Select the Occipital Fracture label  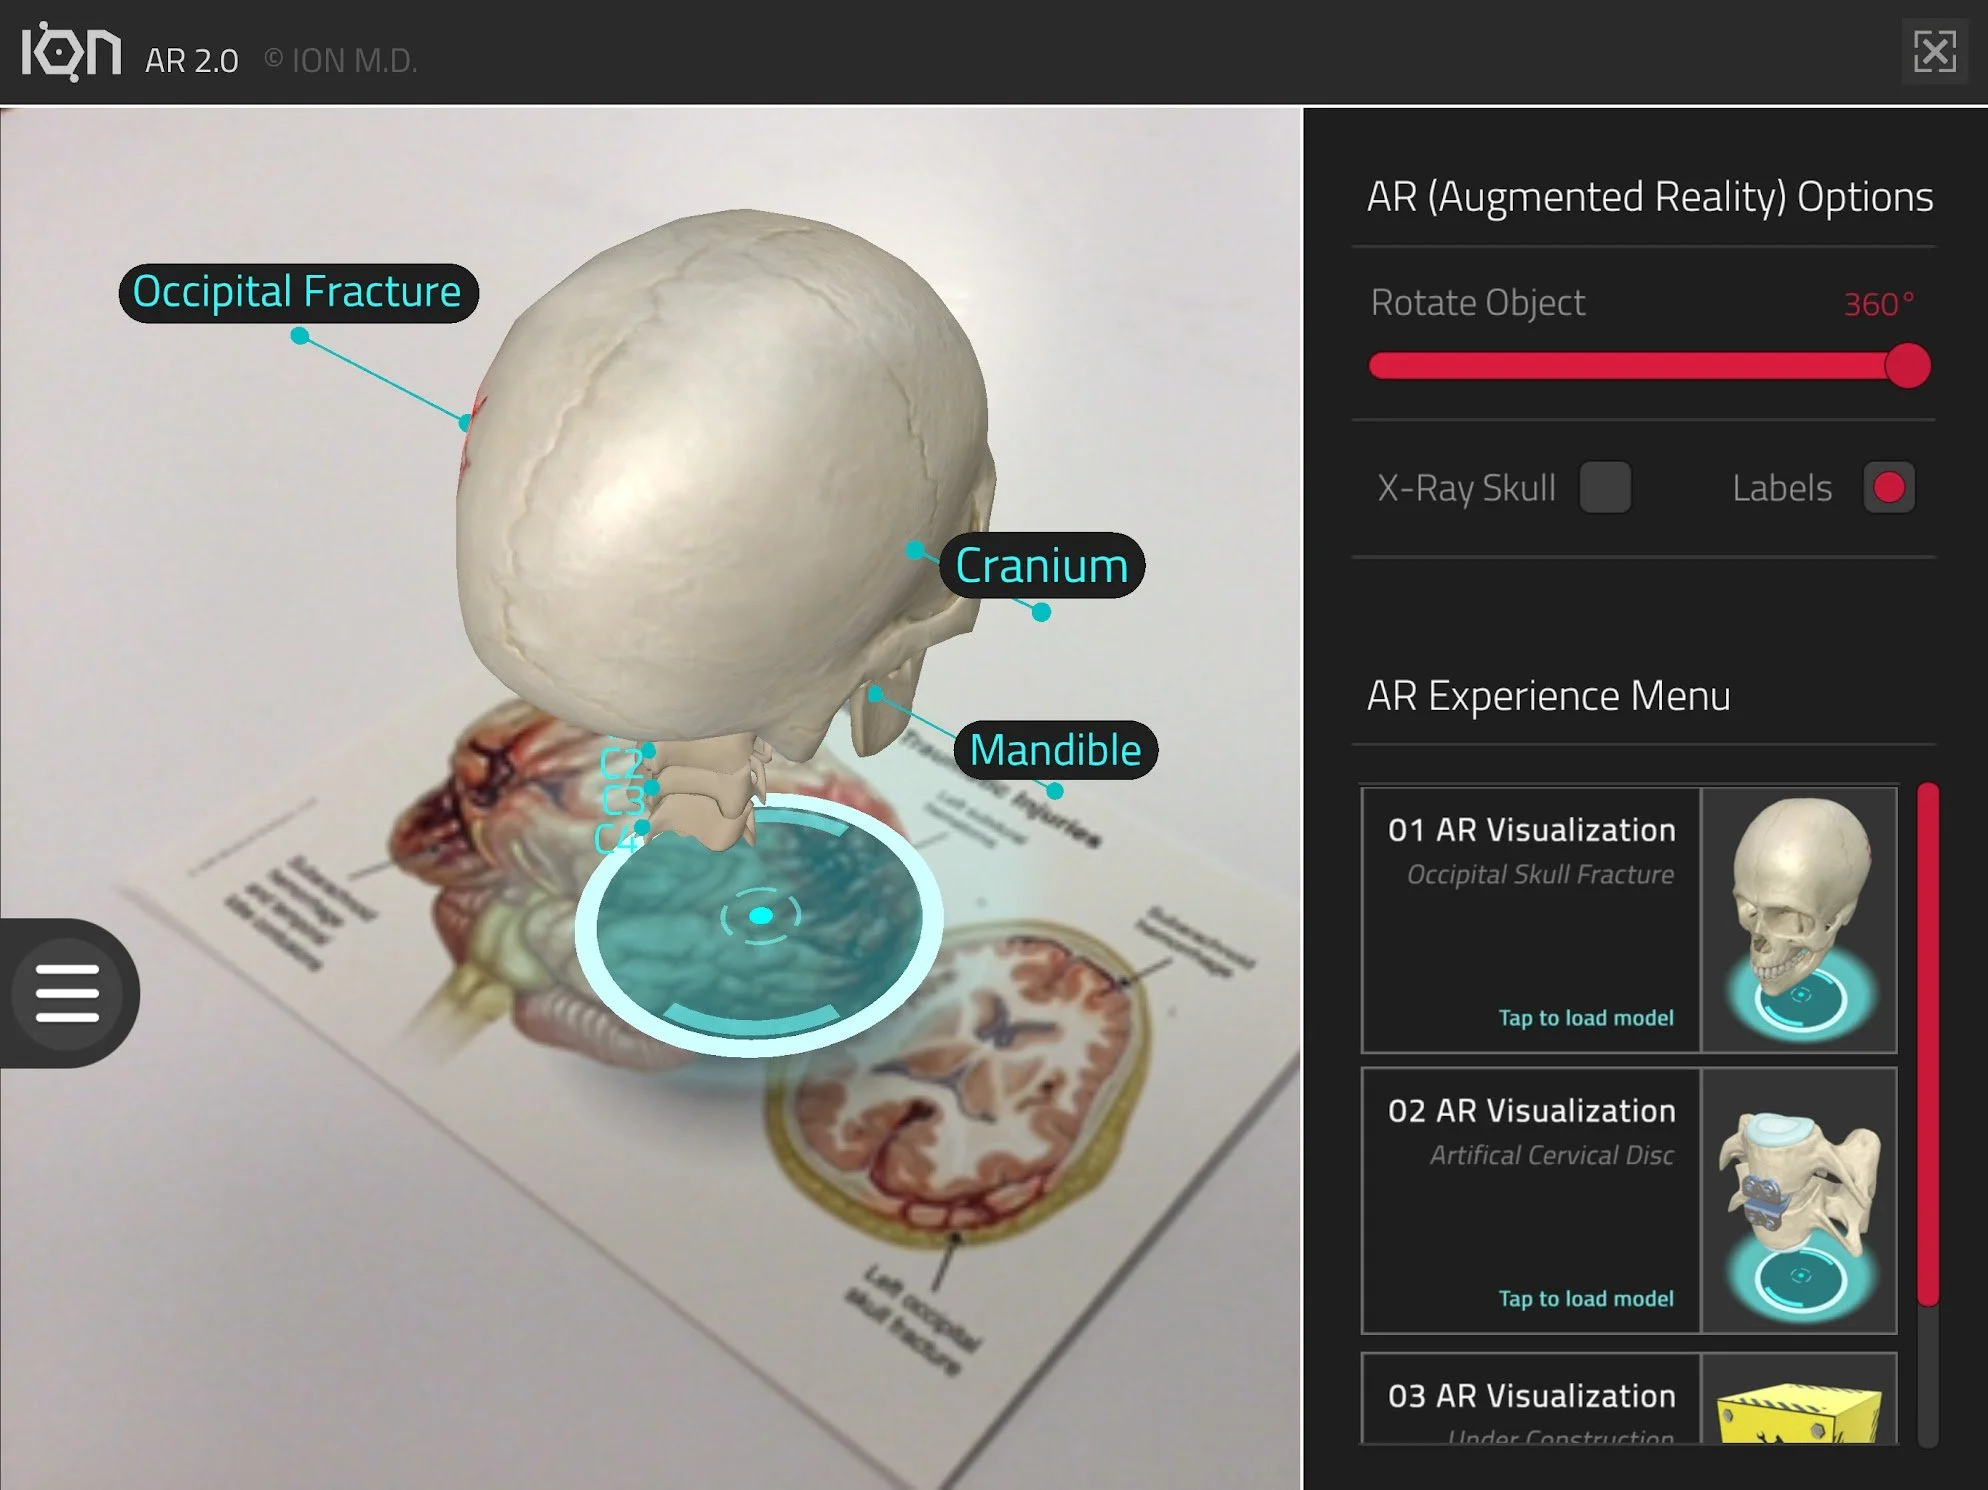click(298, 292)
